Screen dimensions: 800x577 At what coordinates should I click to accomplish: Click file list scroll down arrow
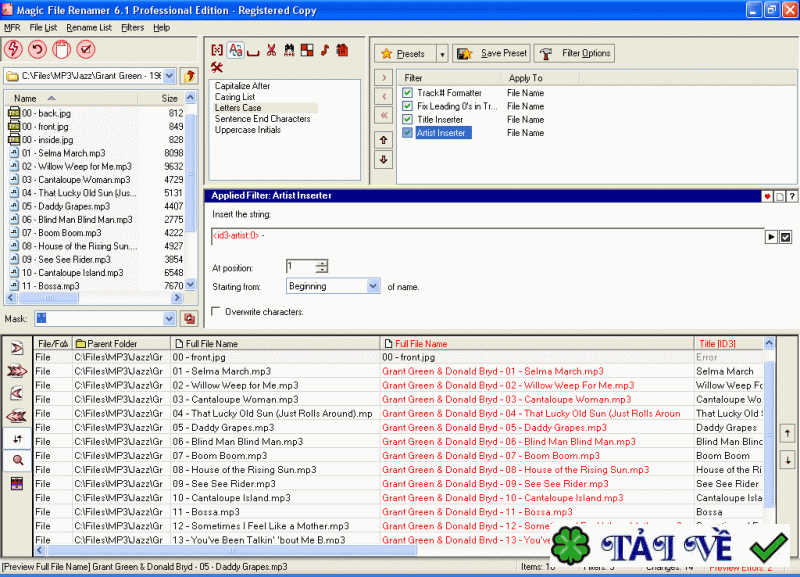click(x=190, y=285)
